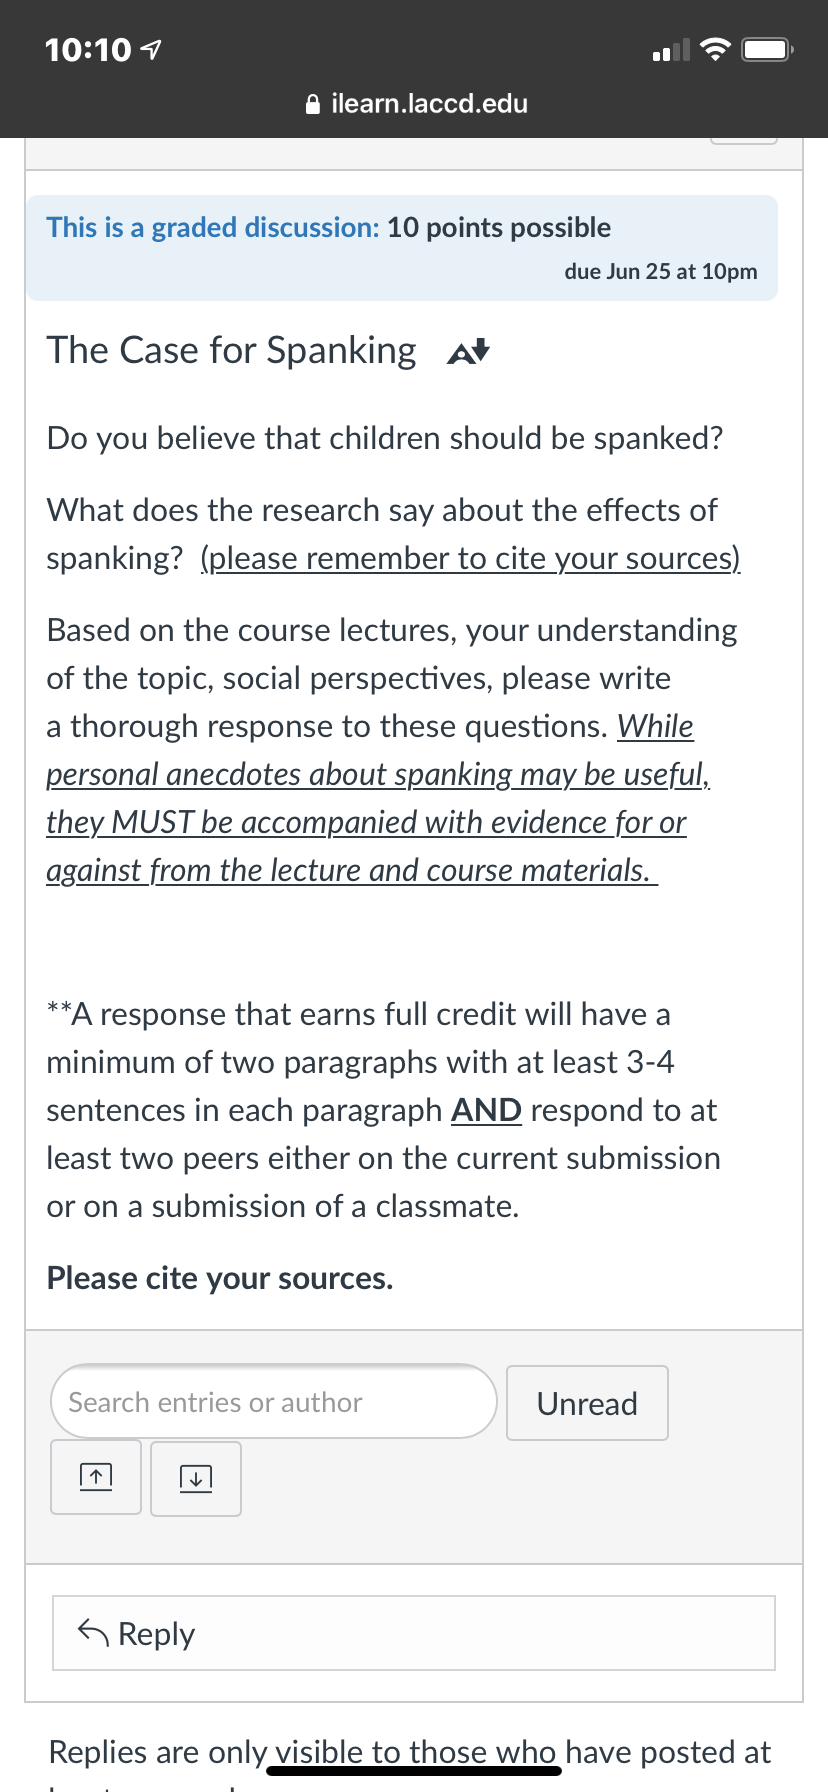Click underlined 'please remember to cite your sources'
The width and height of the screenshot is (828, 1792).
coord(471,558)
